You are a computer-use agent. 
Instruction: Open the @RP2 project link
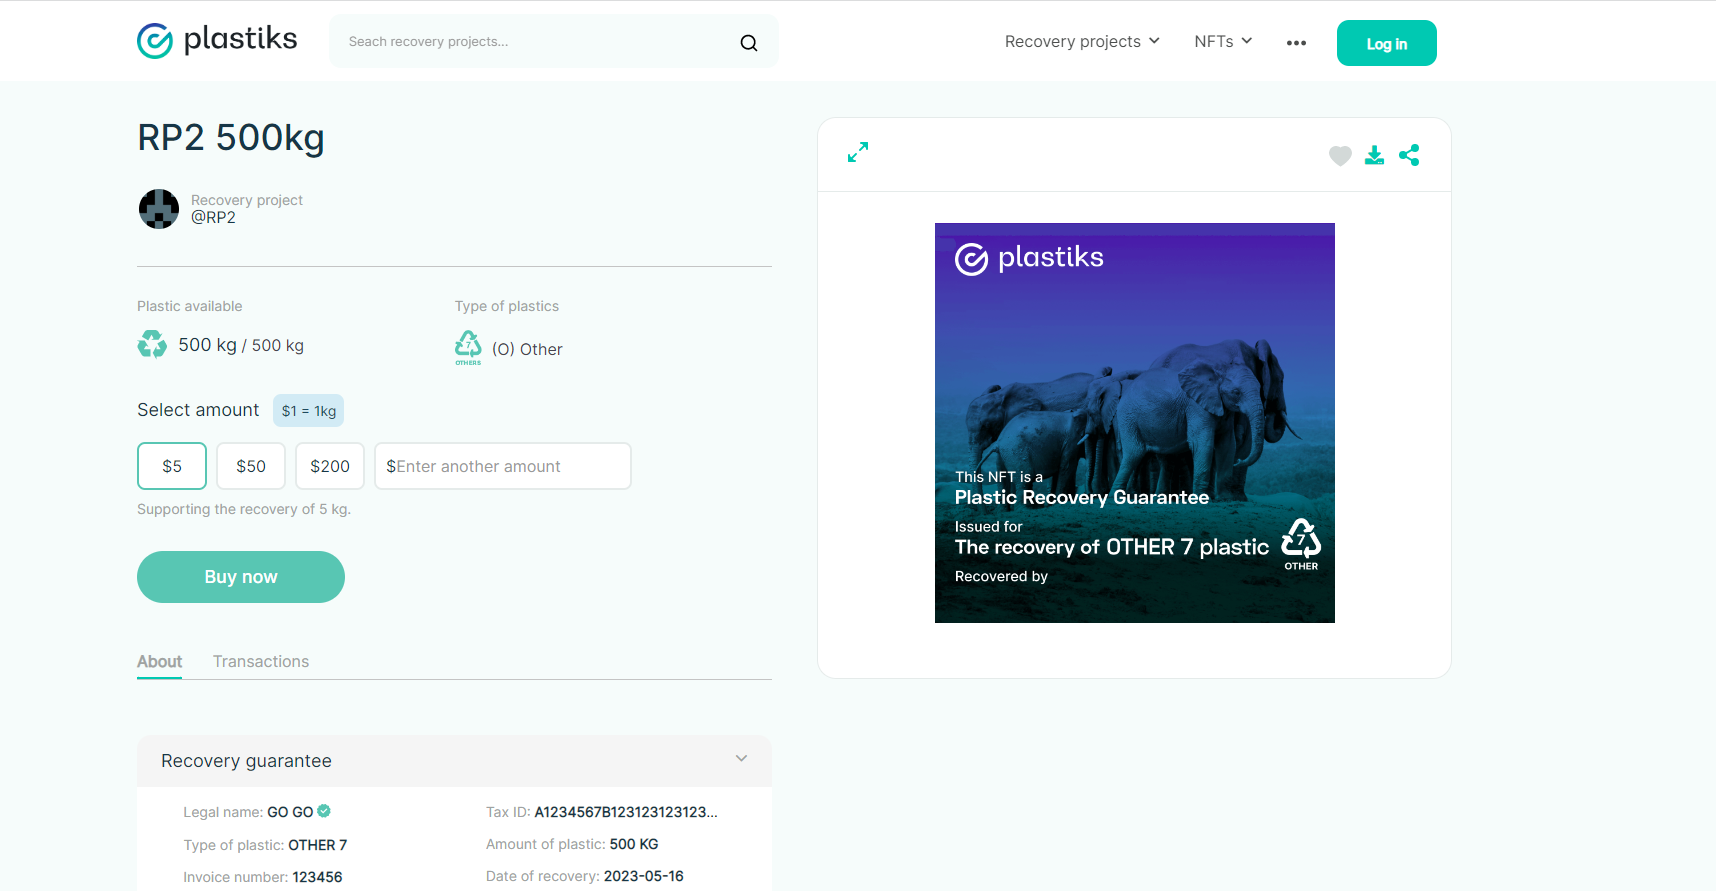(213, 217)
